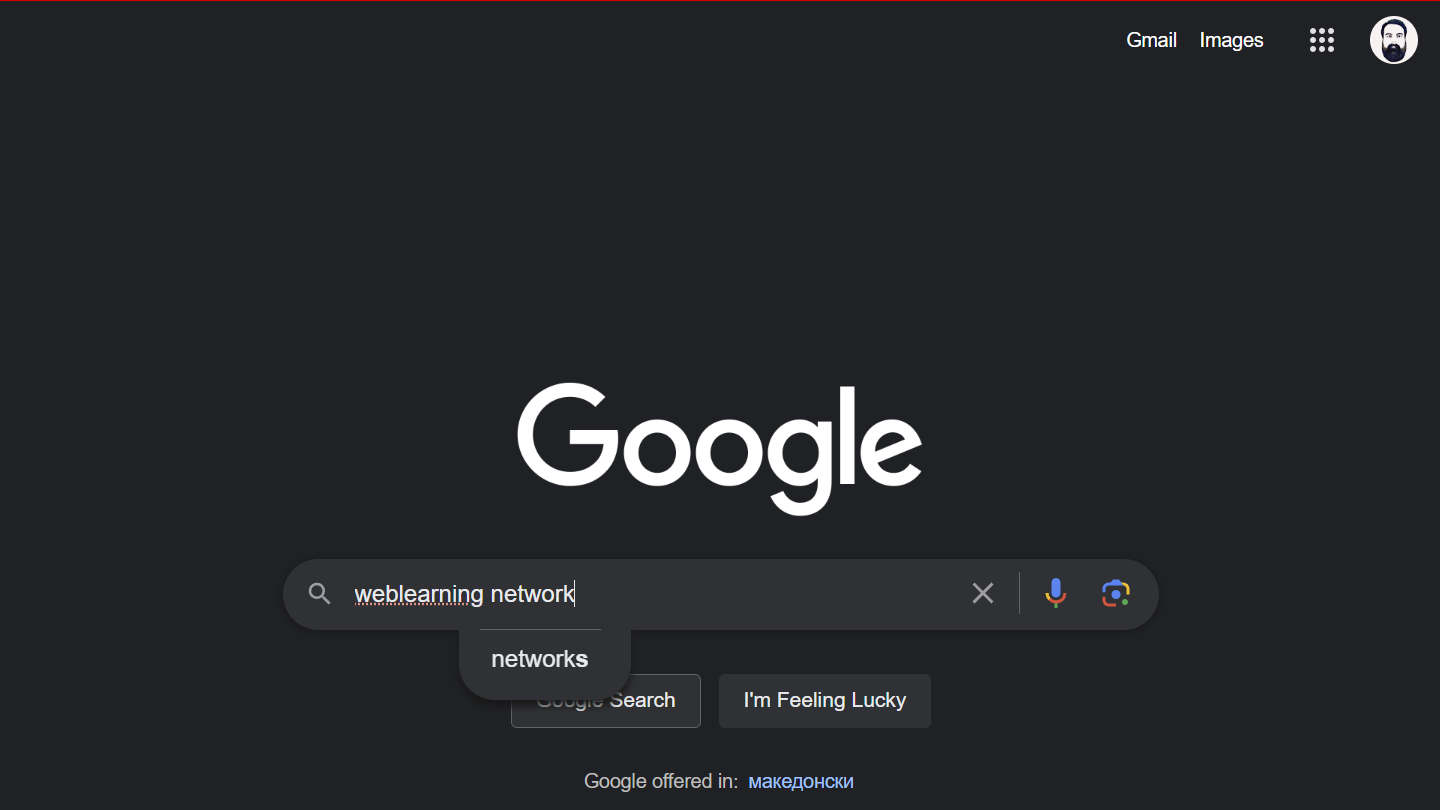Viewport: 1440px width, 810px height.
Task: Click the "Google offered in:" text
Action: coord(661,781)
